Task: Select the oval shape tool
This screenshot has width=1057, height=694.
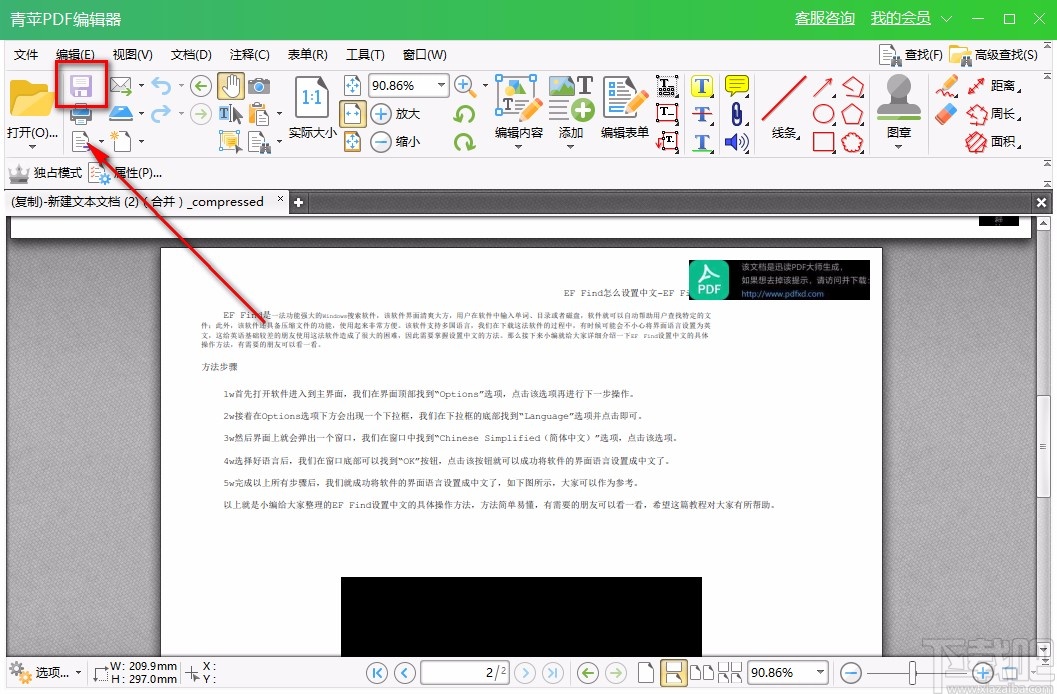Action: point(824,114)
